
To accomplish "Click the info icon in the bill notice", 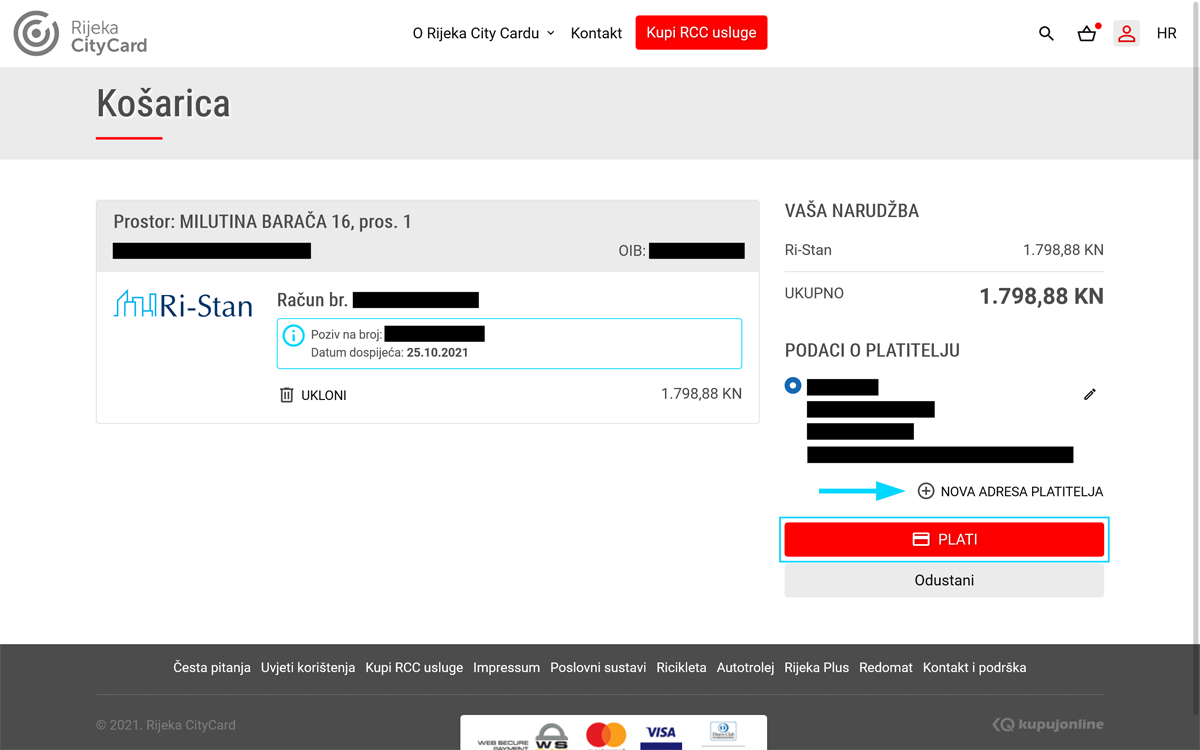I will (x=293, y=335).
